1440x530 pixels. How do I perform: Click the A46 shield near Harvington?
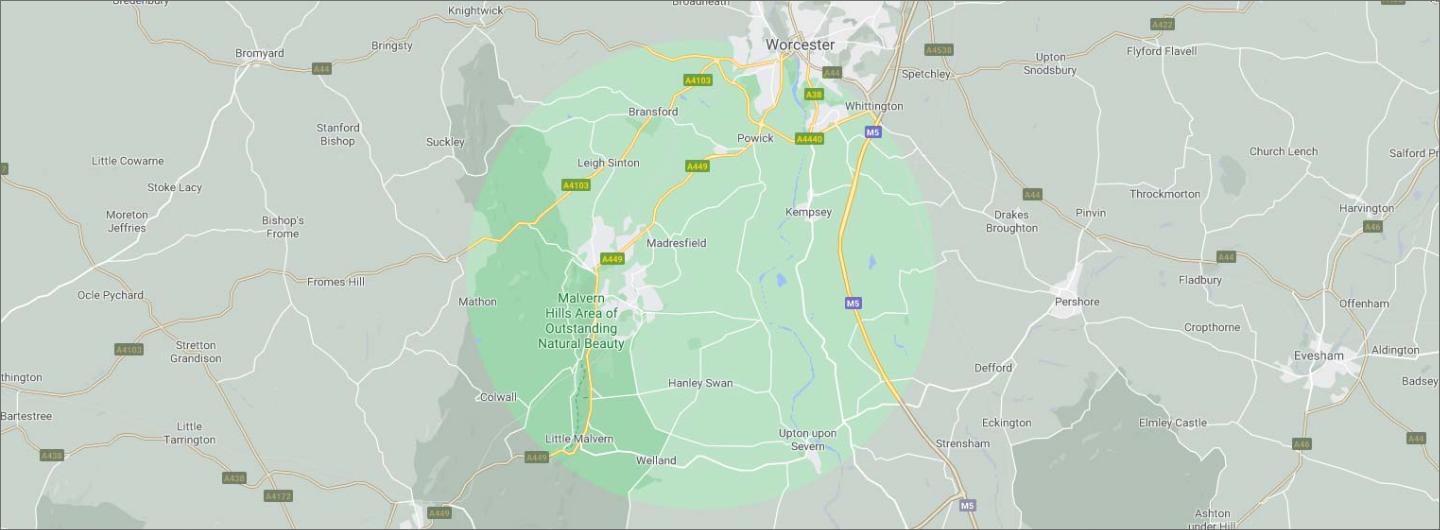click(1372, 227)
